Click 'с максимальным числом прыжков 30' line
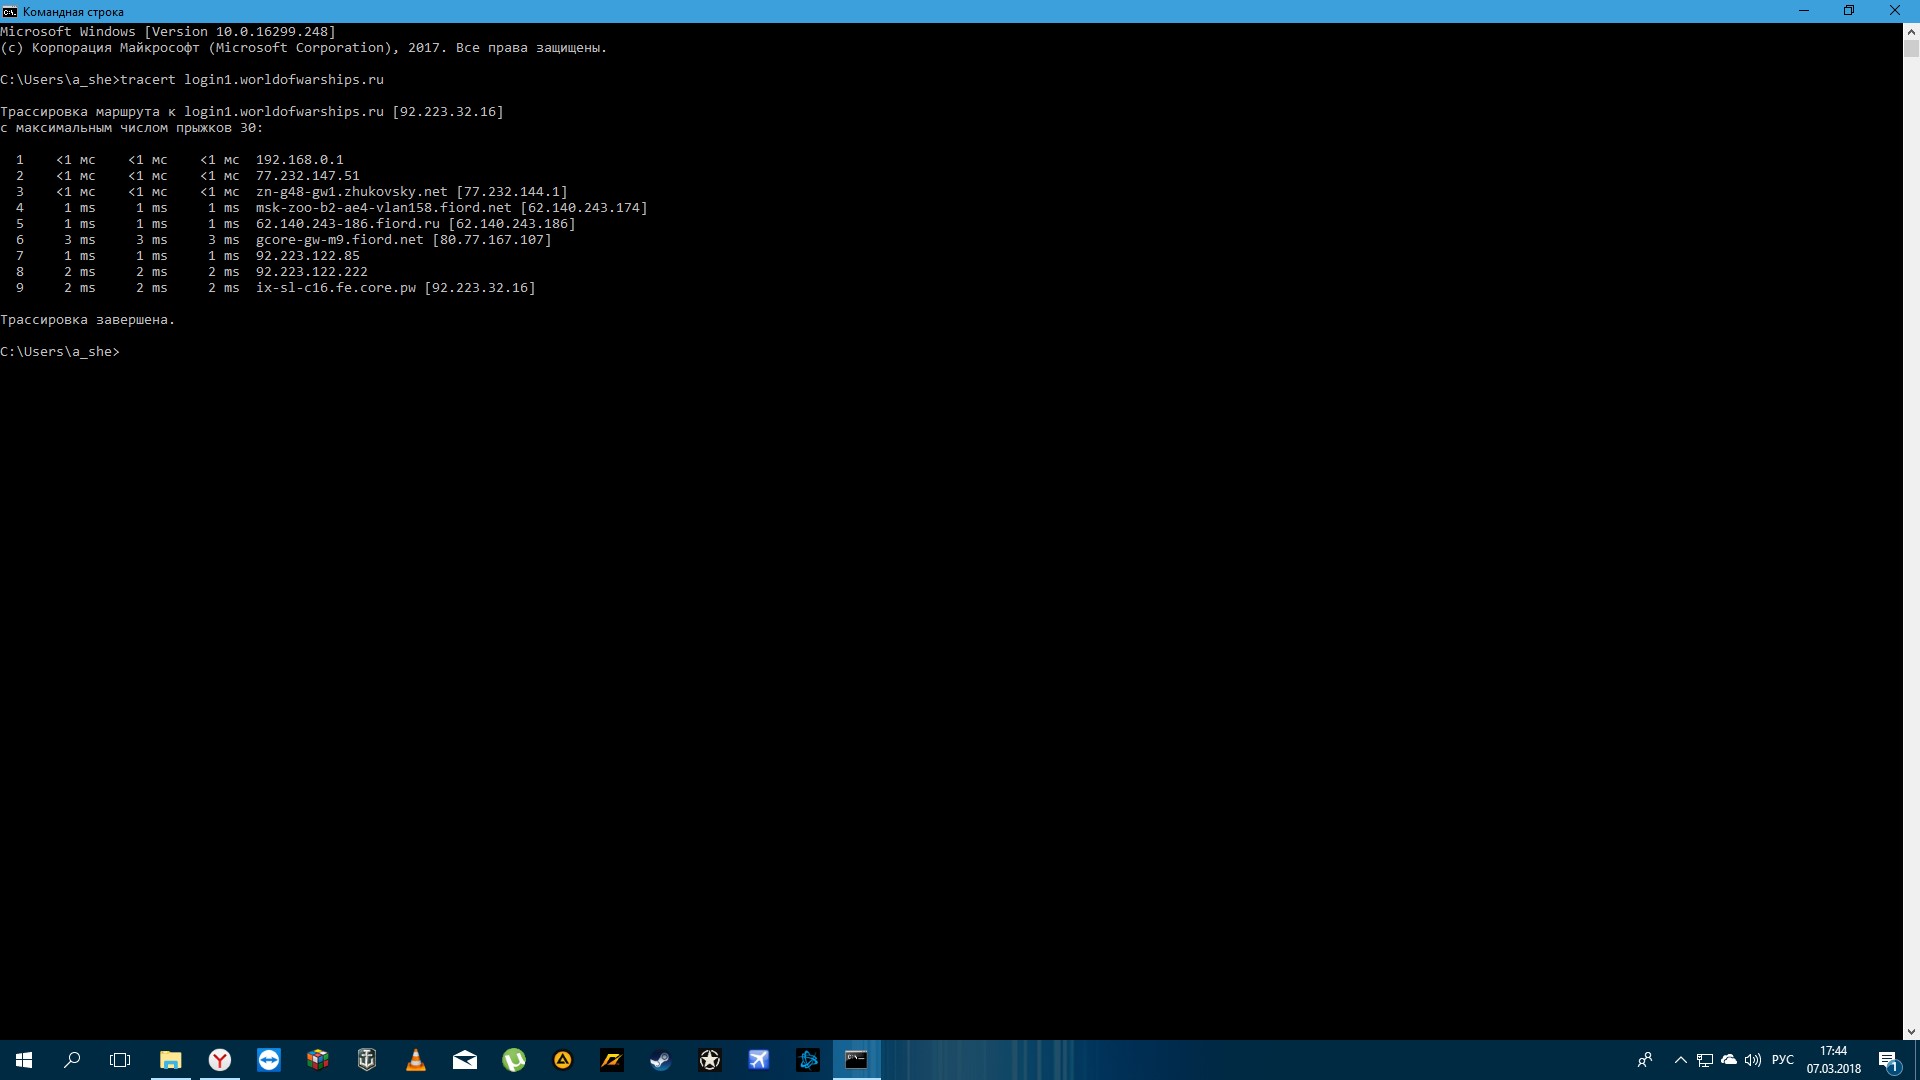Image resolution: width=1920 pixels, height=1080 pixels. pos(132,128)
